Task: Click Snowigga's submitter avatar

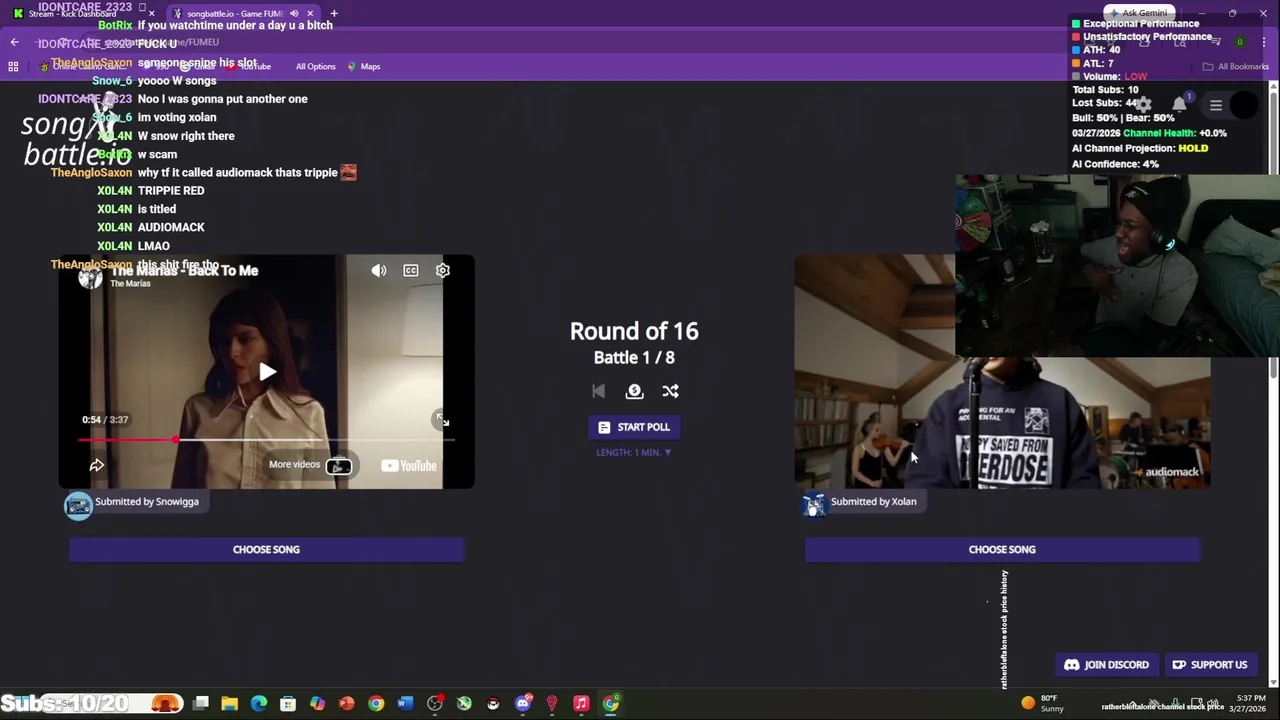Action: tap(78, 505)
